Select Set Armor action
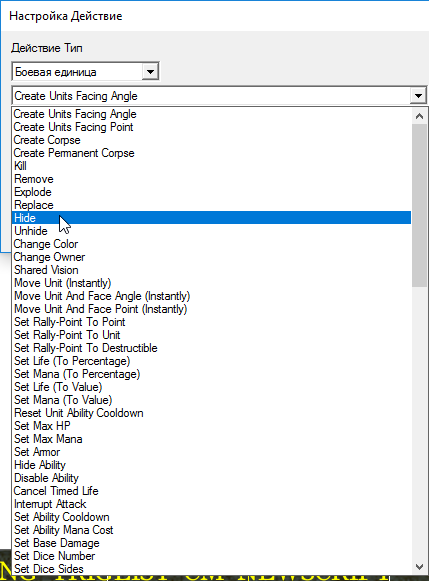Viewport: 429px width, 581px height. point(212,452)
